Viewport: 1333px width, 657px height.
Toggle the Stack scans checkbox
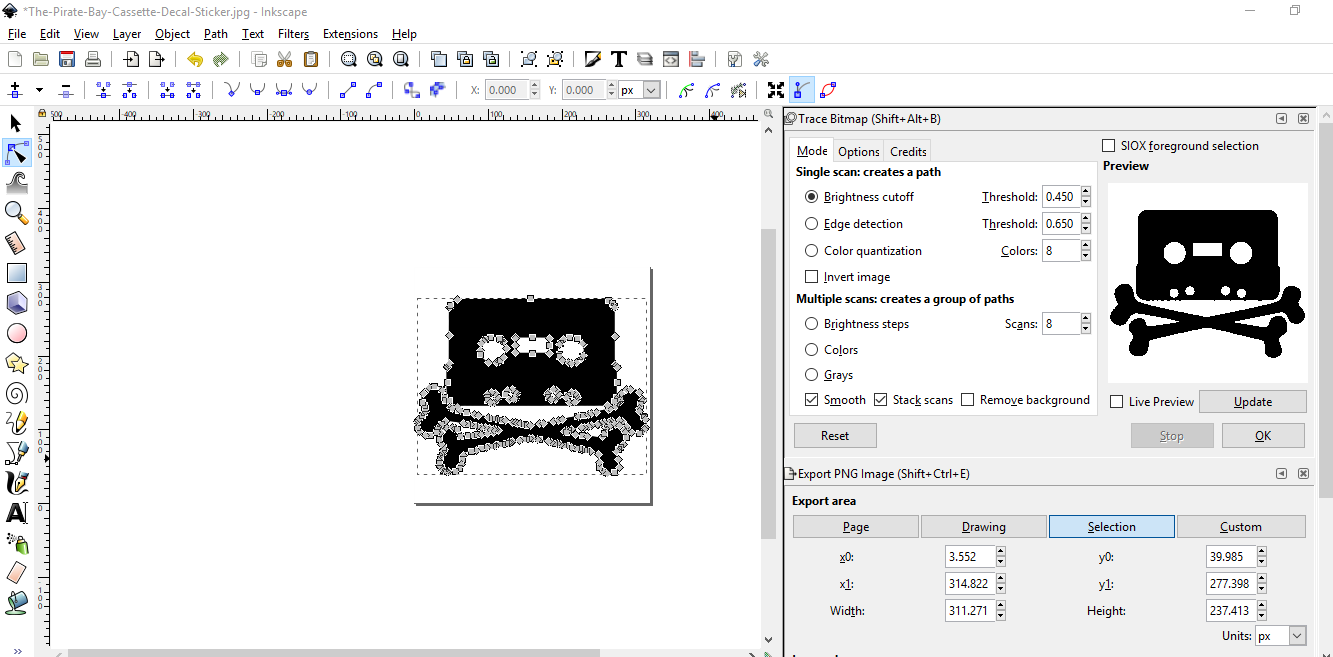pyautogui.click(x=880, y=400)
